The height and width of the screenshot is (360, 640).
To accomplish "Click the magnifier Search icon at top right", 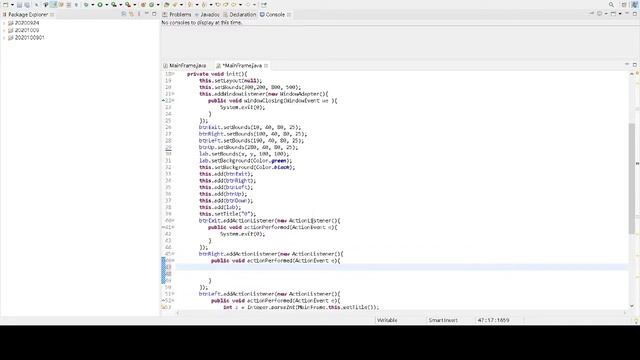I will click(x=611, y=4).
